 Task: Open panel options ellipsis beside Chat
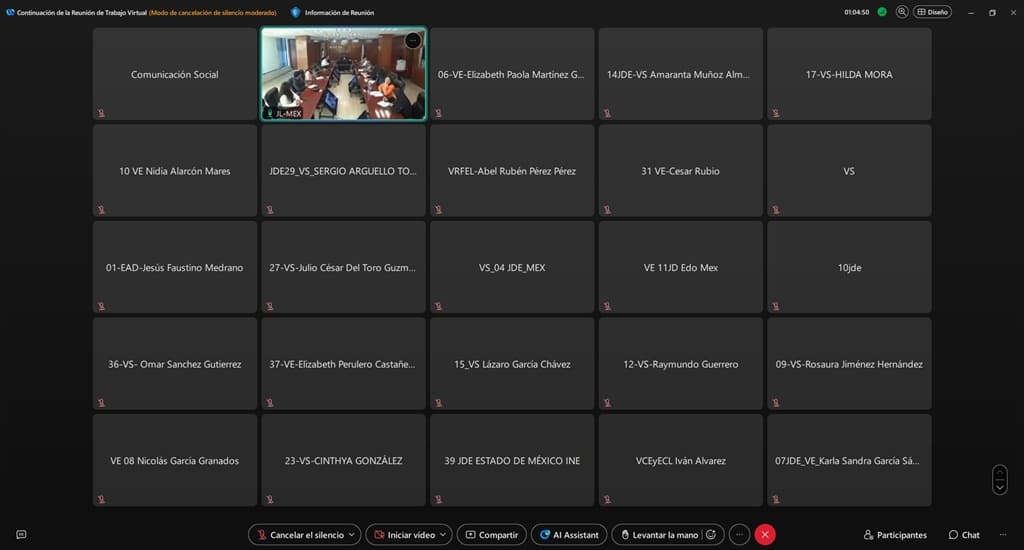coord(1003,534)
